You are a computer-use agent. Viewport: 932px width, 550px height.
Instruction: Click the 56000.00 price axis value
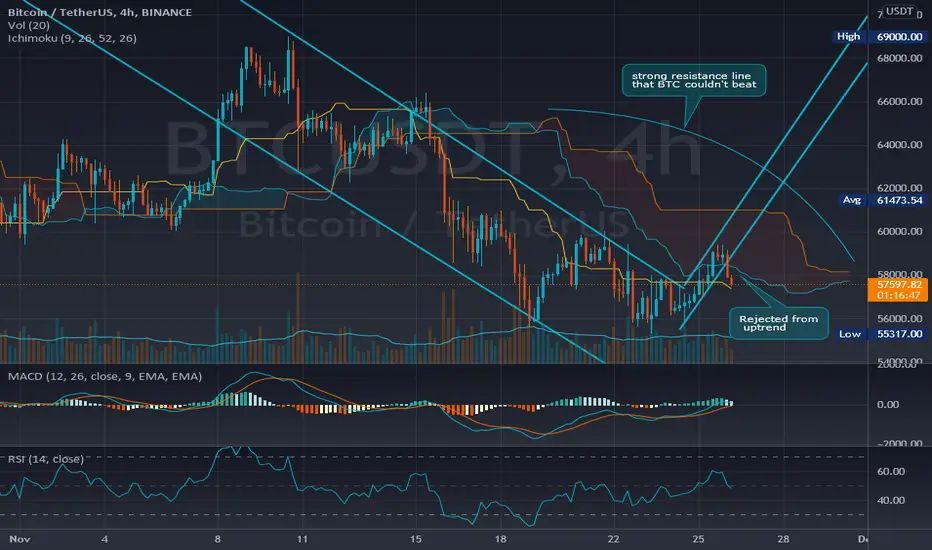pos(899,319)
